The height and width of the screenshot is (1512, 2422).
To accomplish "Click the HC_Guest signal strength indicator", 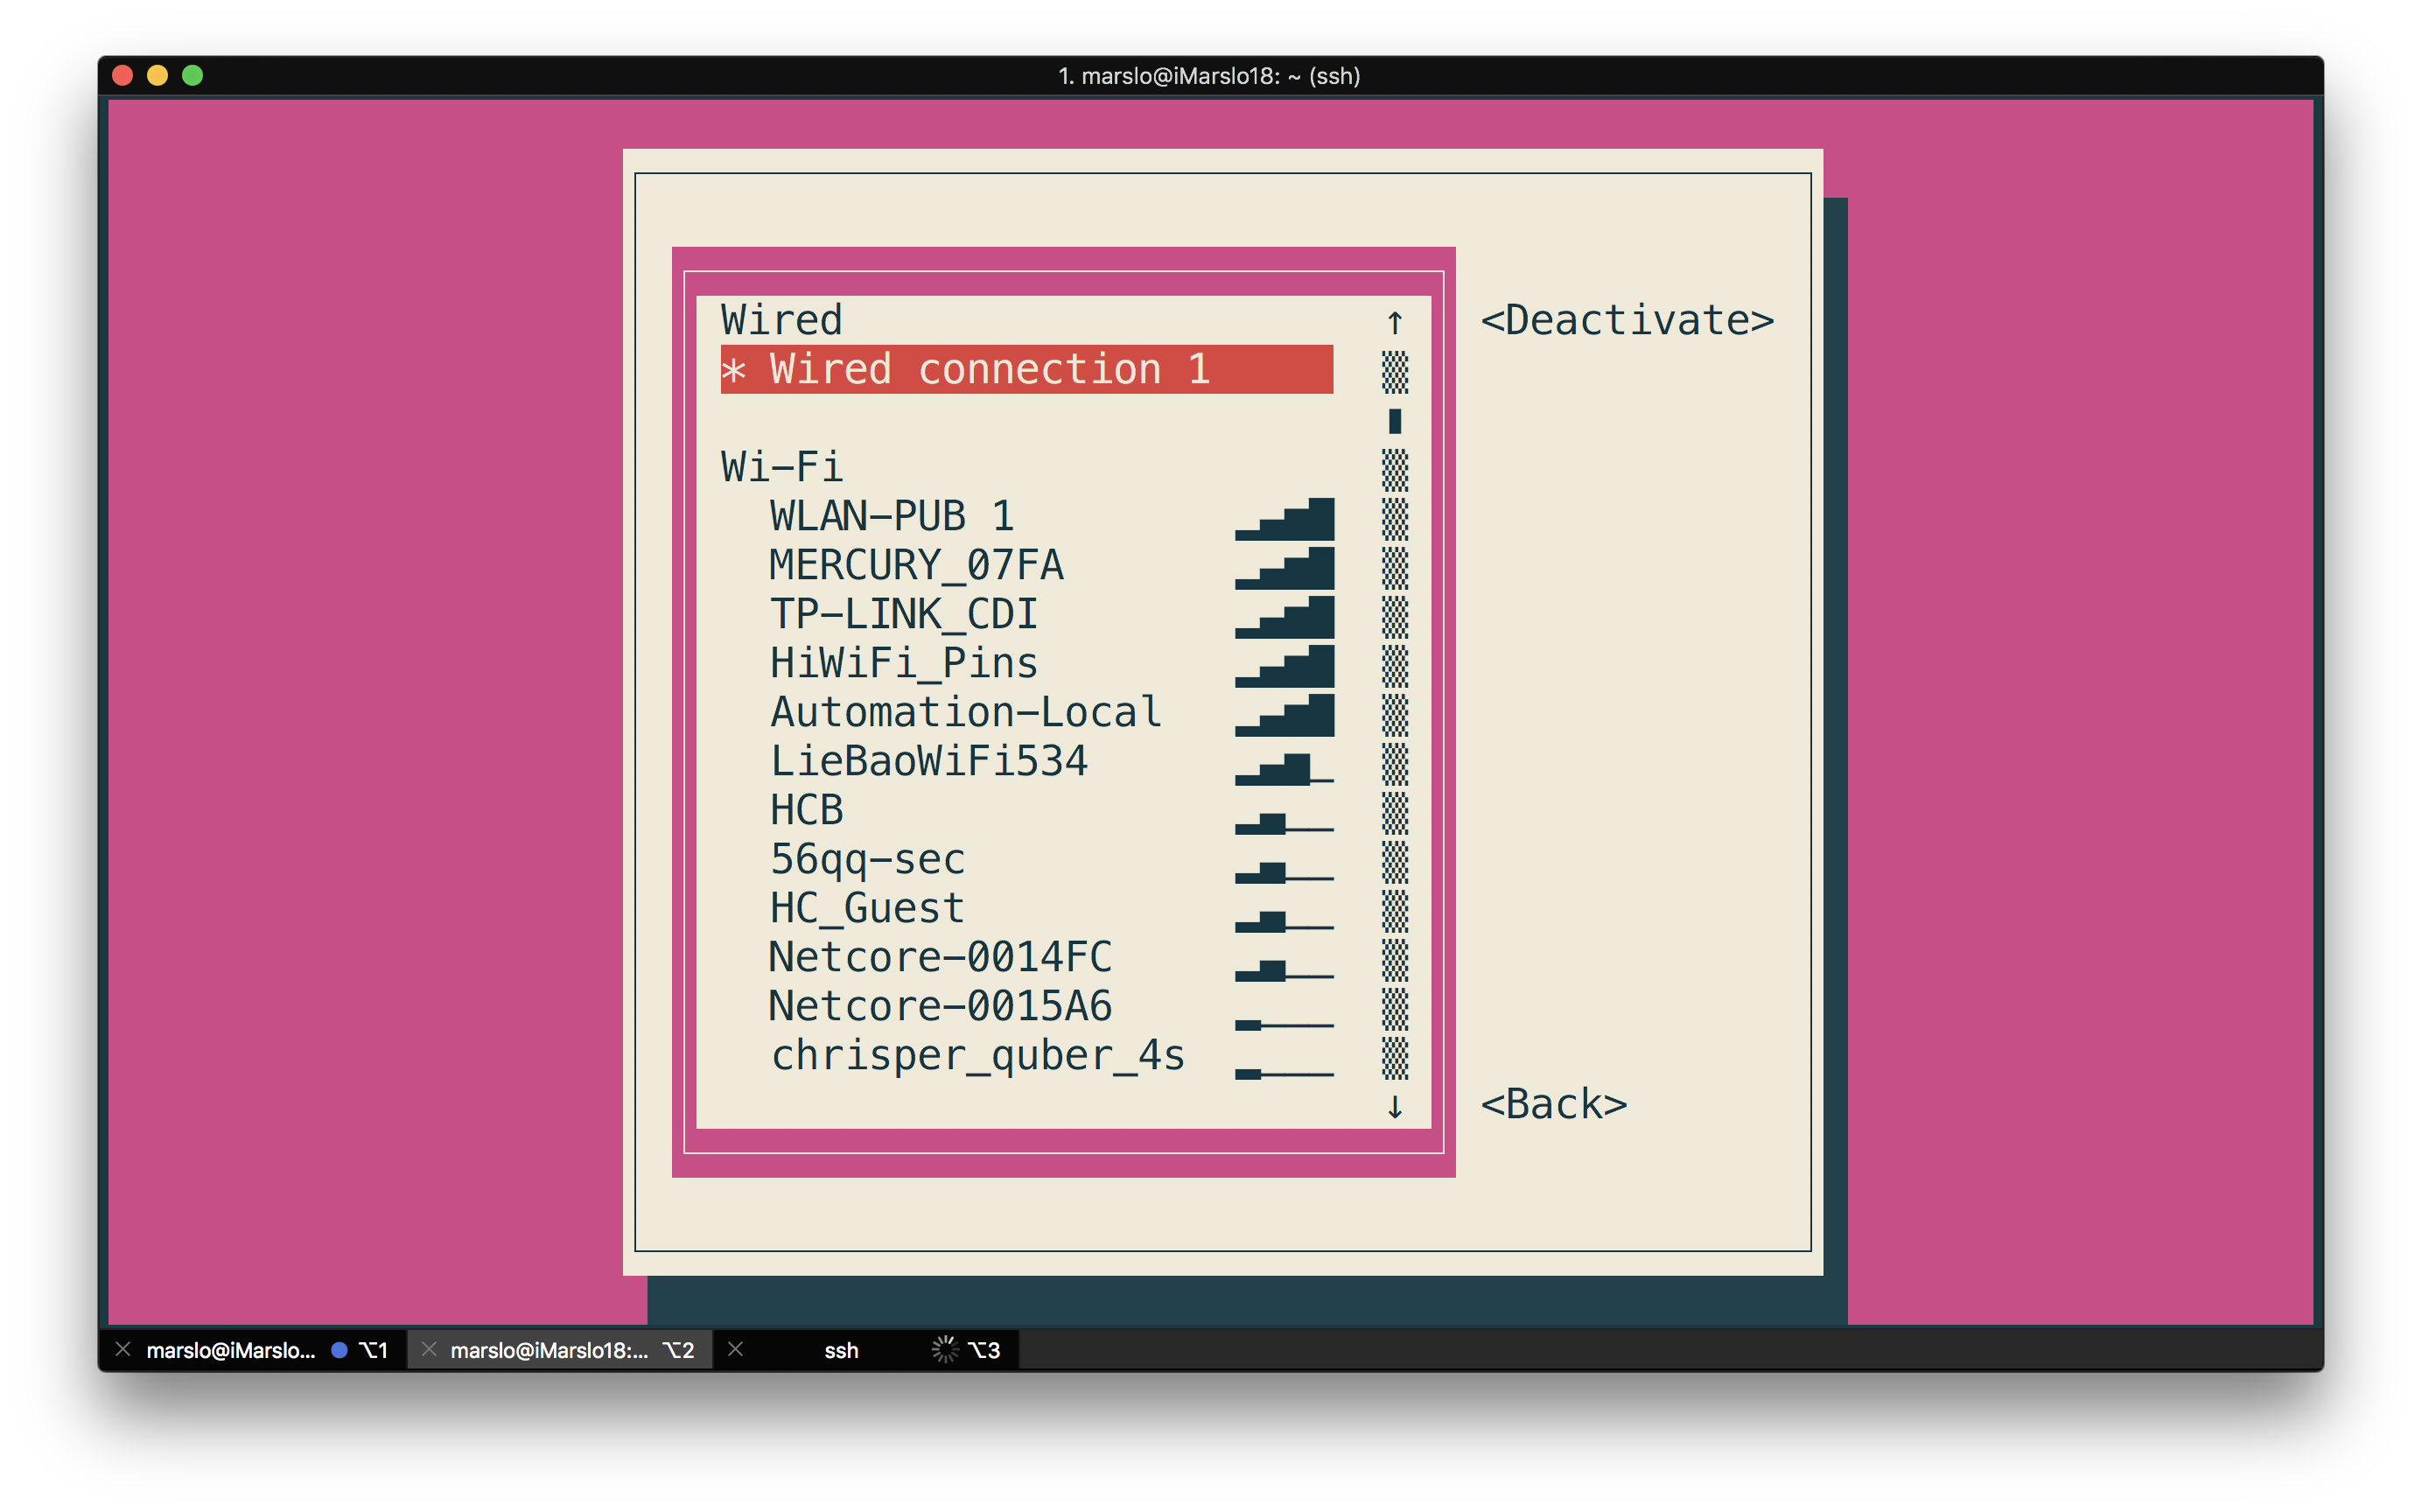I will click(x=1284, y=921).
